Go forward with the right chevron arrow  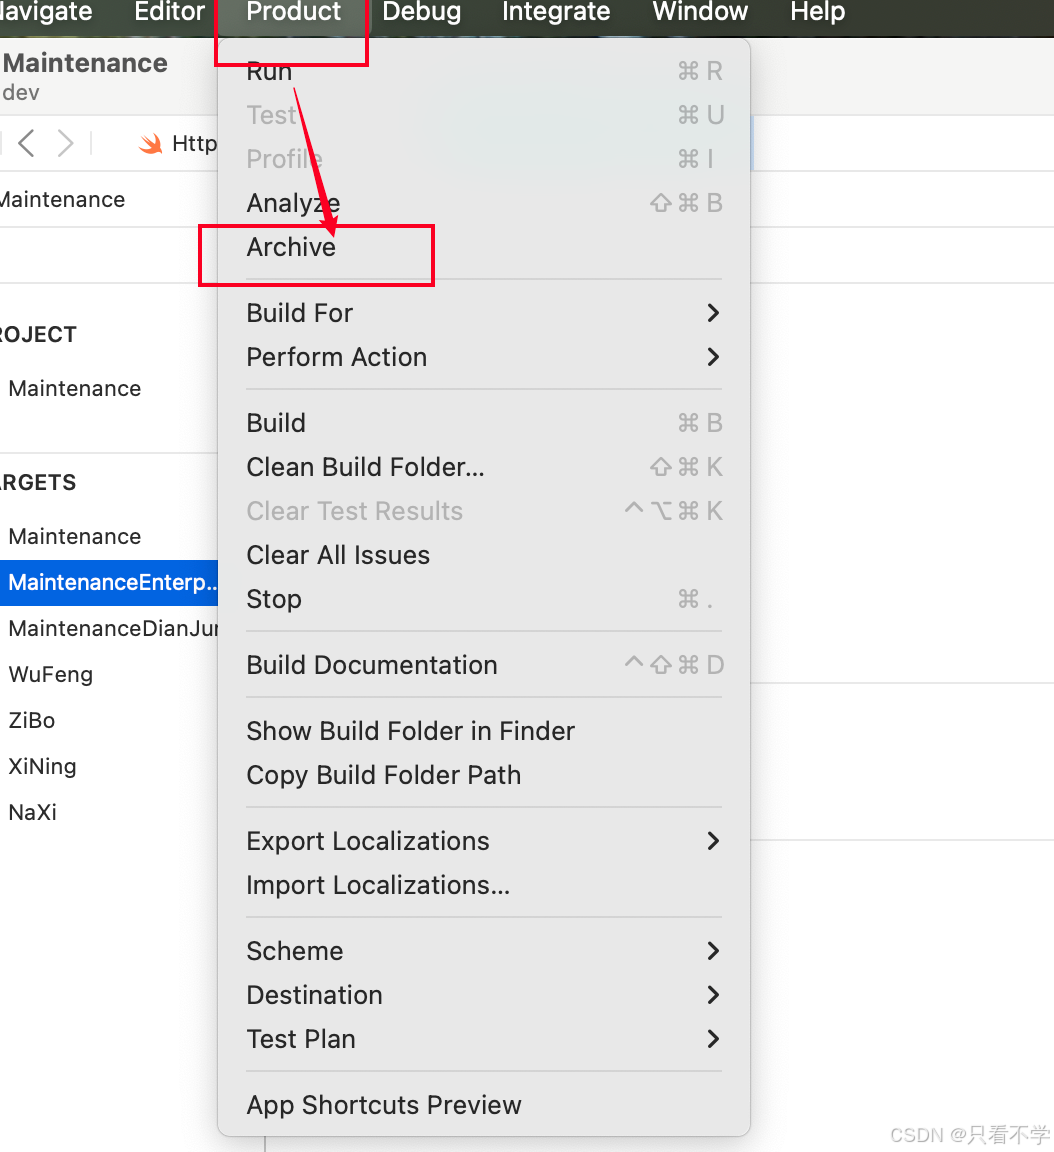[x=65, y=143]
